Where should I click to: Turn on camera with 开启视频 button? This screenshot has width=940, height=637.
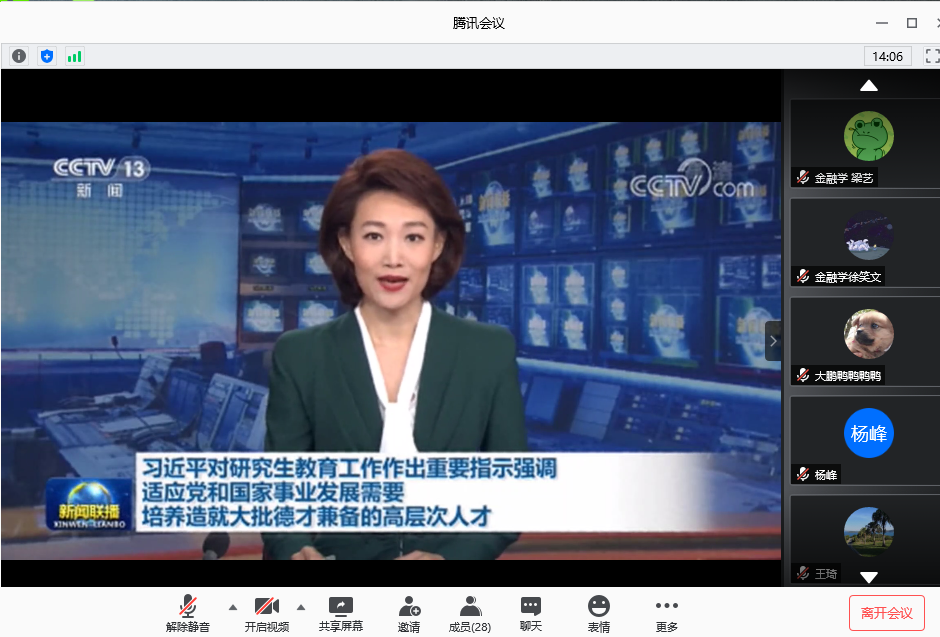266,613
